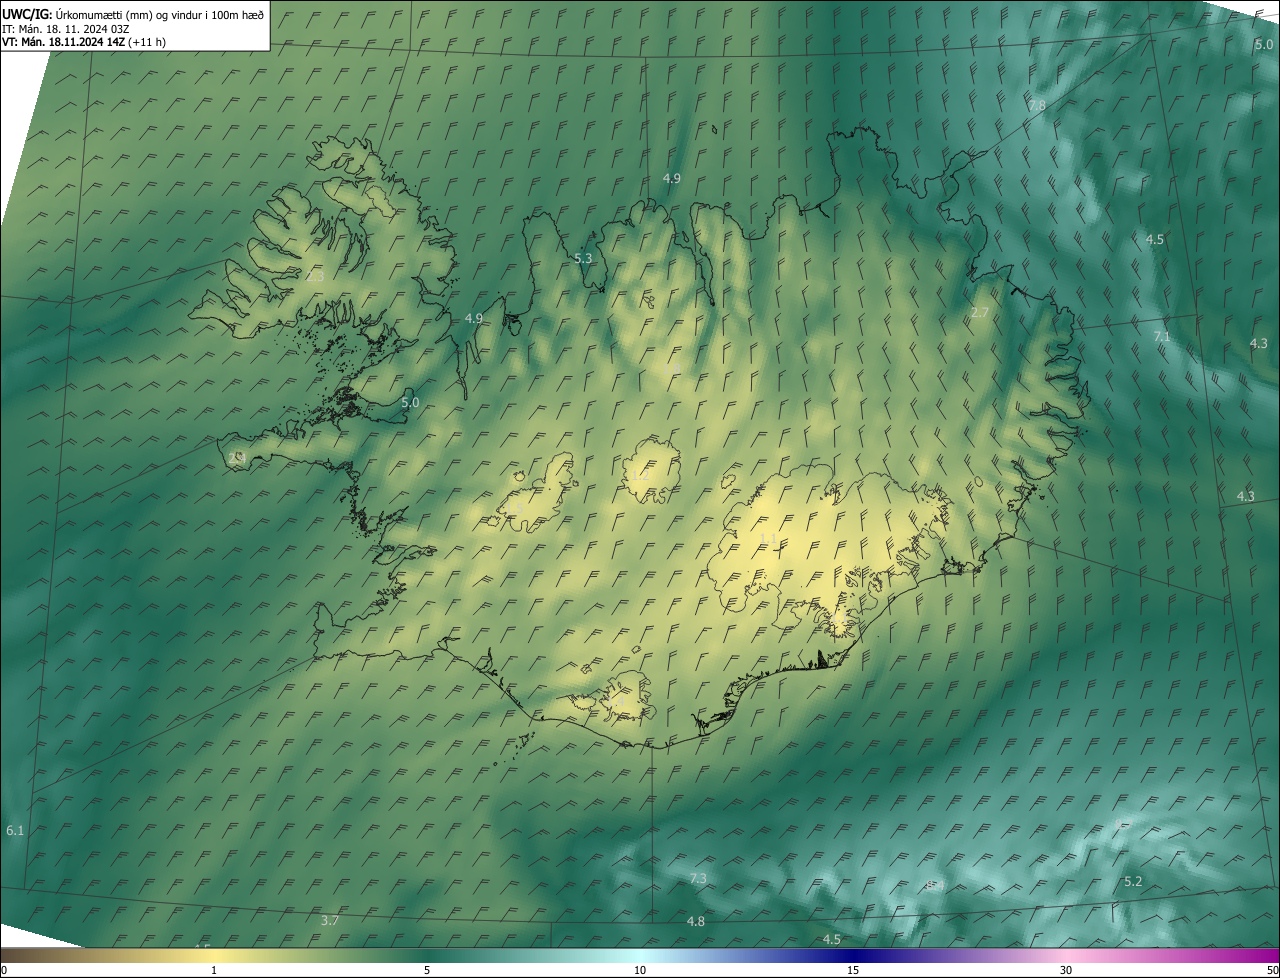Click the '0' tick on the color scale
The height and width of the screenshot is (978, 1280).
coord(4,970)
